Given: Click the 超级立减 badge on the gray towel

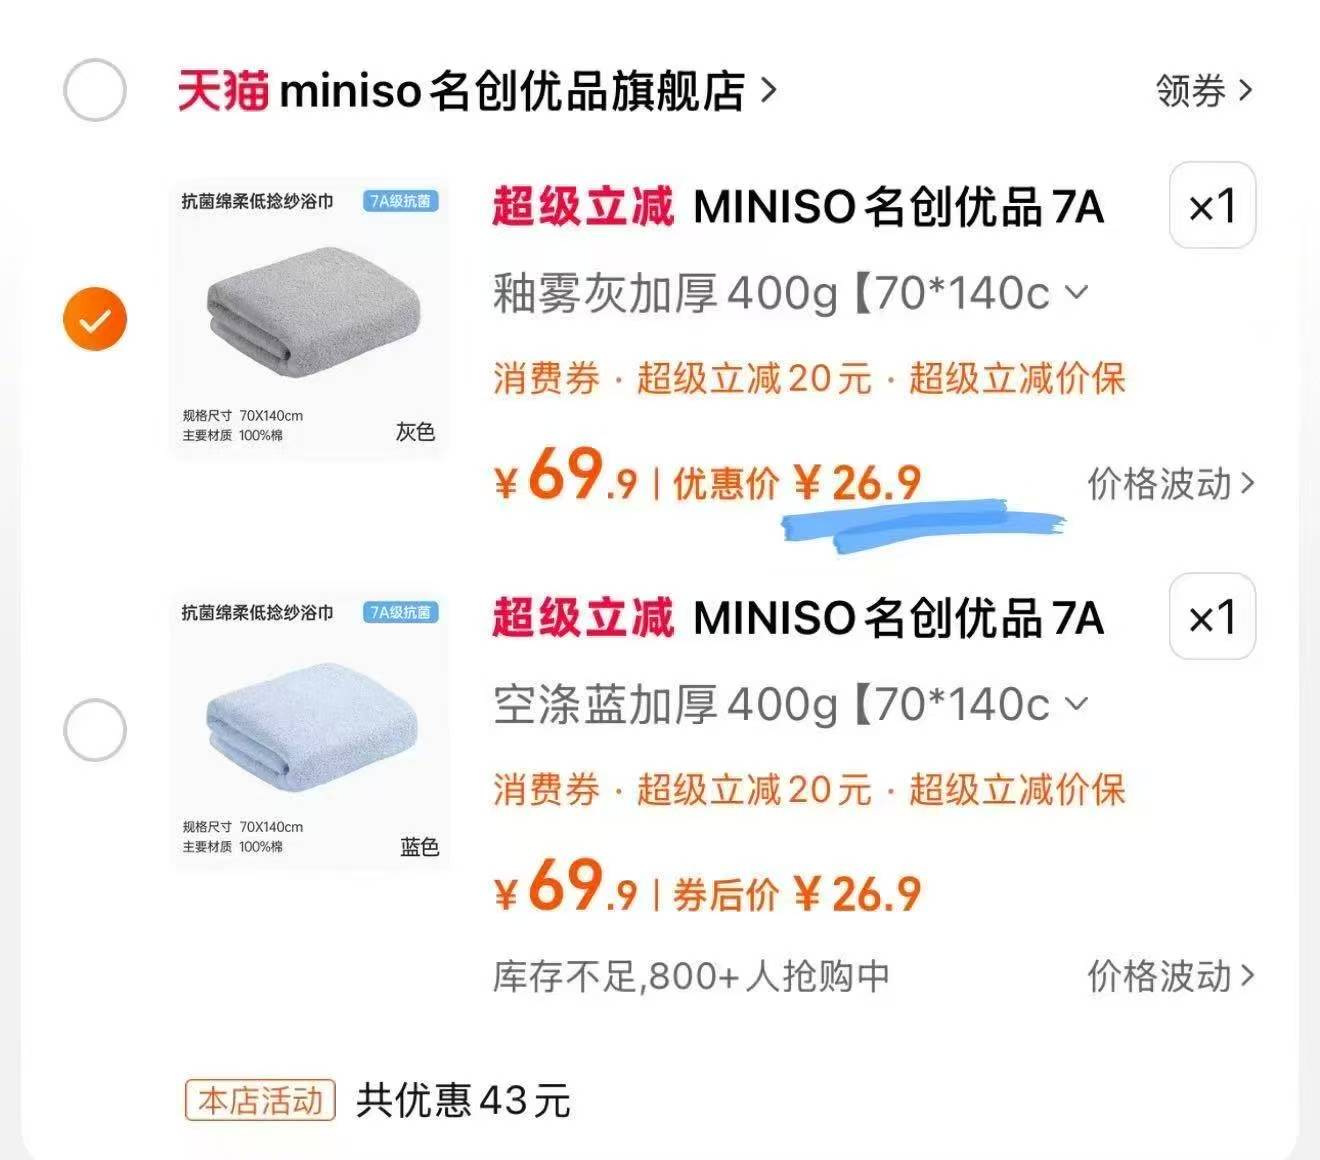Looking at the screenshot, I should tap(584, 207).
